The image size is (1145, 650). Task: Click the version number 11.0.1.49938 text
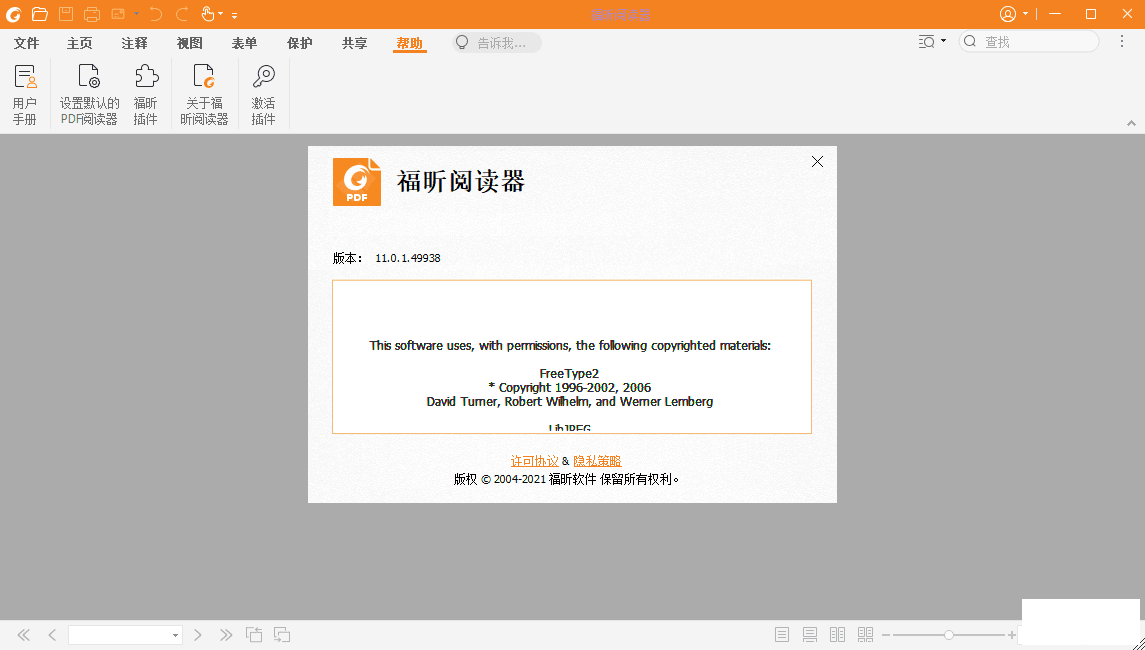pos(407,258)
